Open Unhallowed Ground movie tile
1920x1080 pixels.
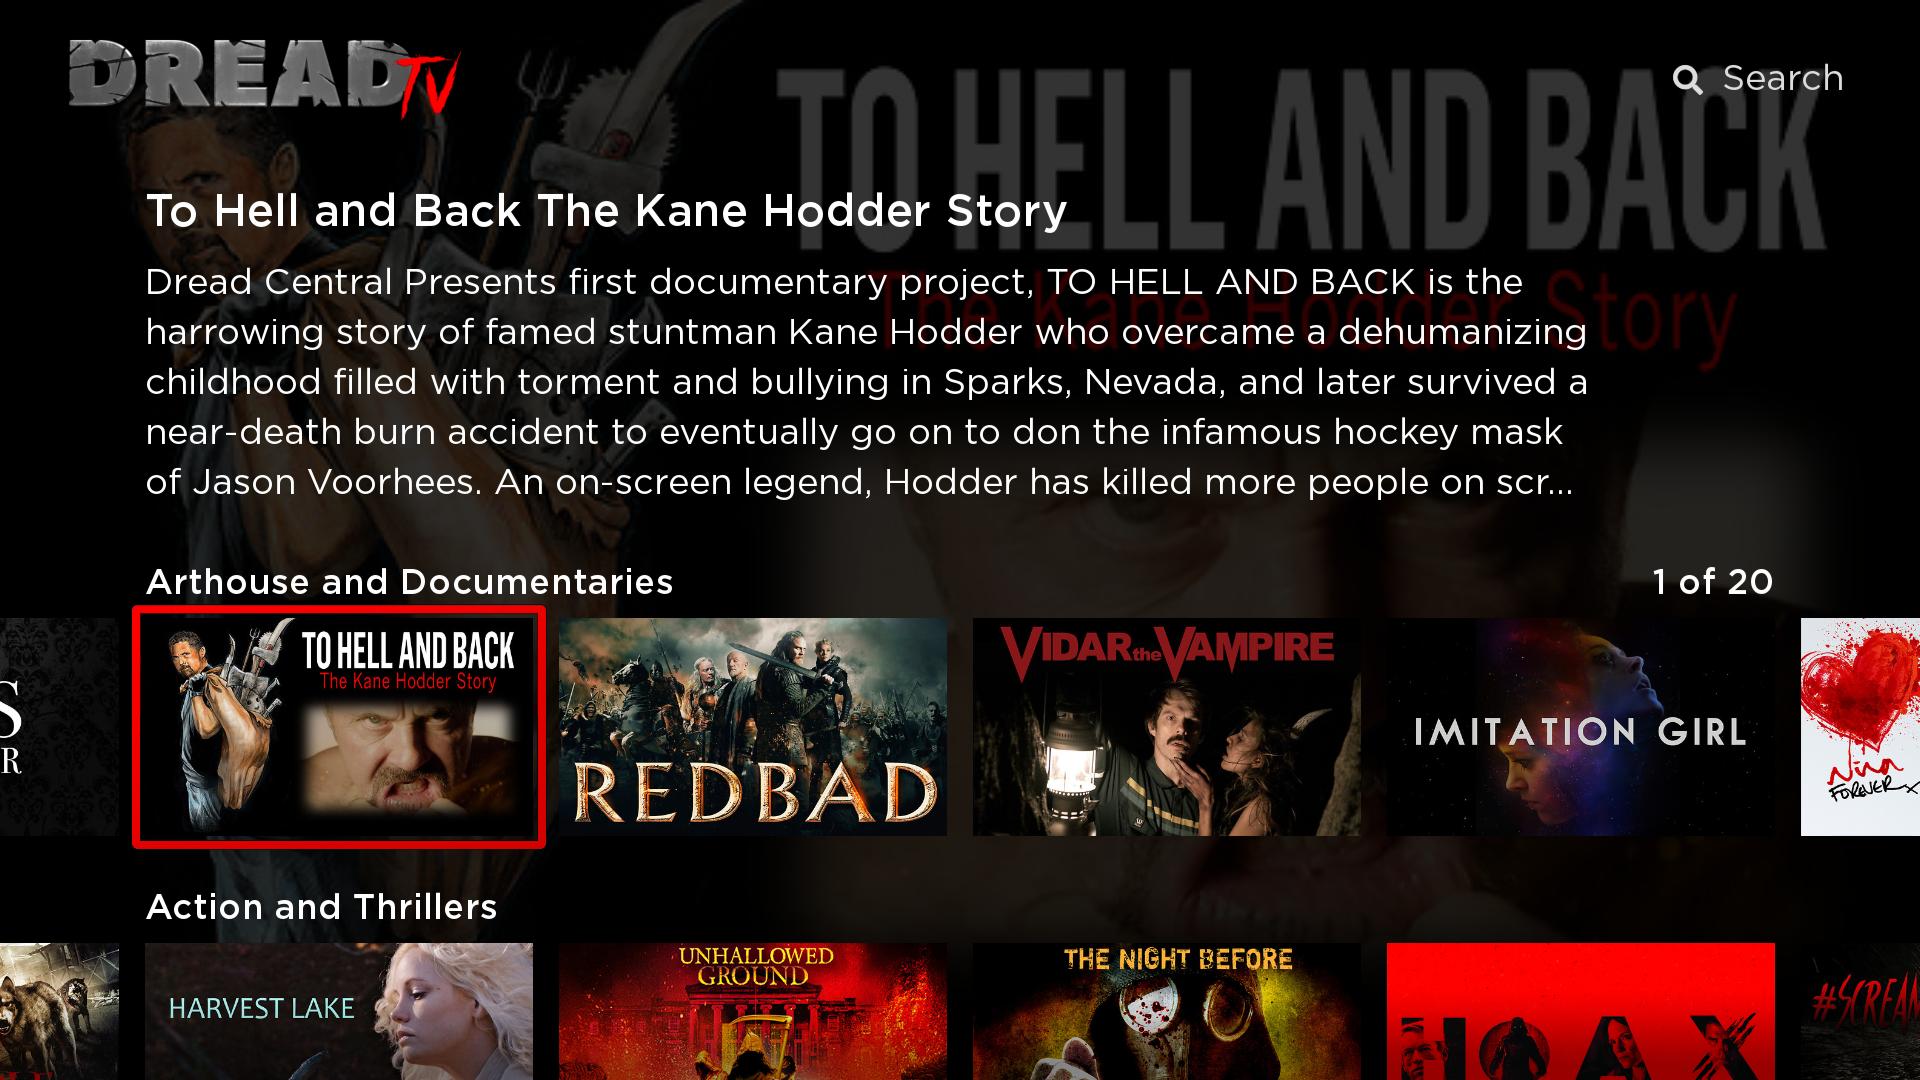(x=753, y=1011)
